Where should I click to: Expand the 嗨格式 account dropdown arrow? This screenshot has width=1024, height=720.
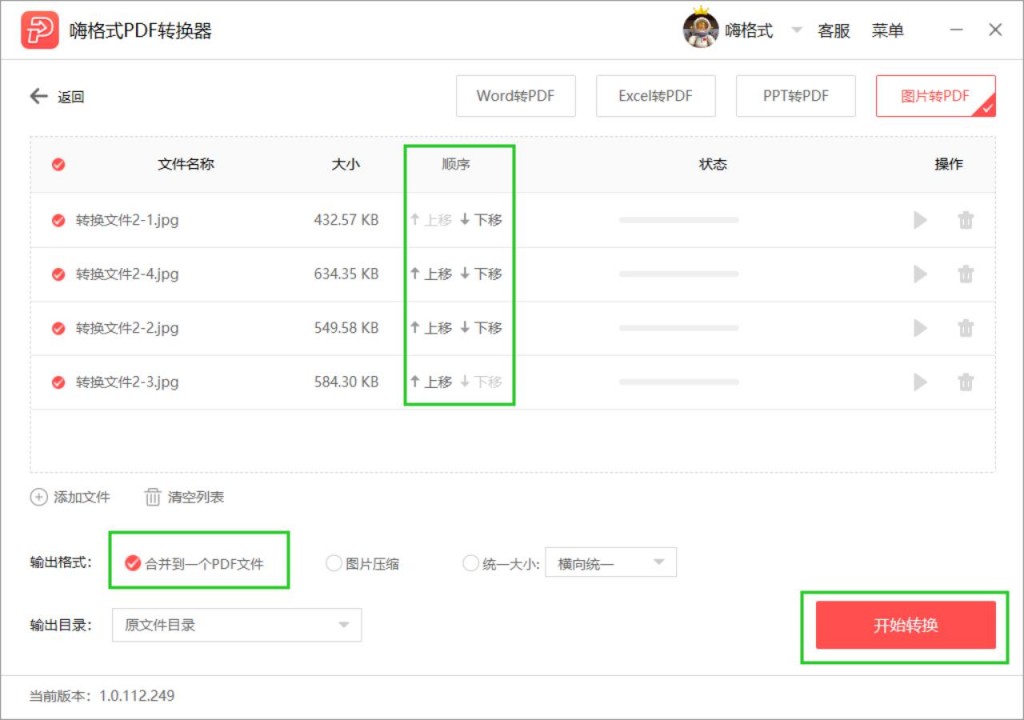[796, 30]
